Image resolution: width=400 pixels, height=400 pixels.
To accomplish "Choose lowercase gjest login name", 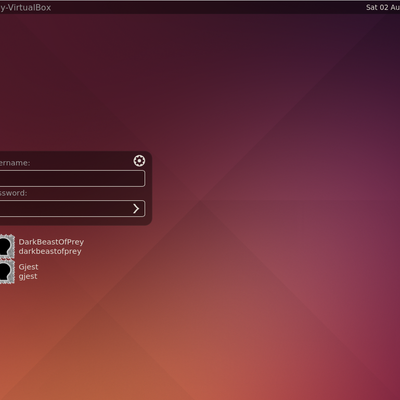I will [x=28, y=276].
